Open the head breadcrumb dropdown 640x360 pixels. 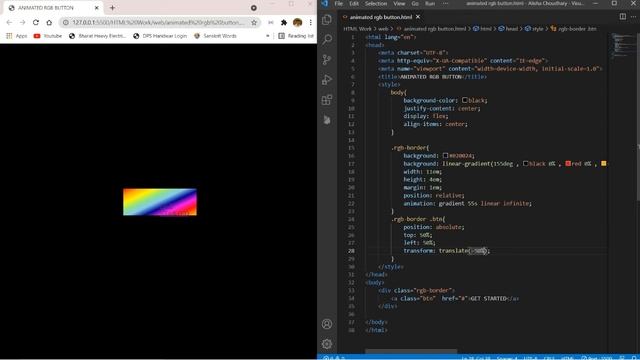tap(509, 29)
